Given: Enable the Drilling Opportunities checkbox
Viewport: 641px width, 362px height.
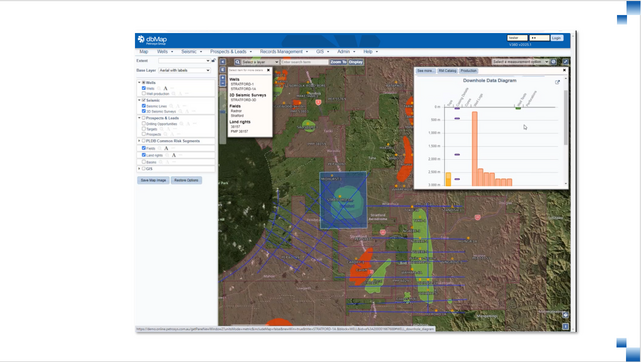Looking at the screenshot, I should click(144, 123).
